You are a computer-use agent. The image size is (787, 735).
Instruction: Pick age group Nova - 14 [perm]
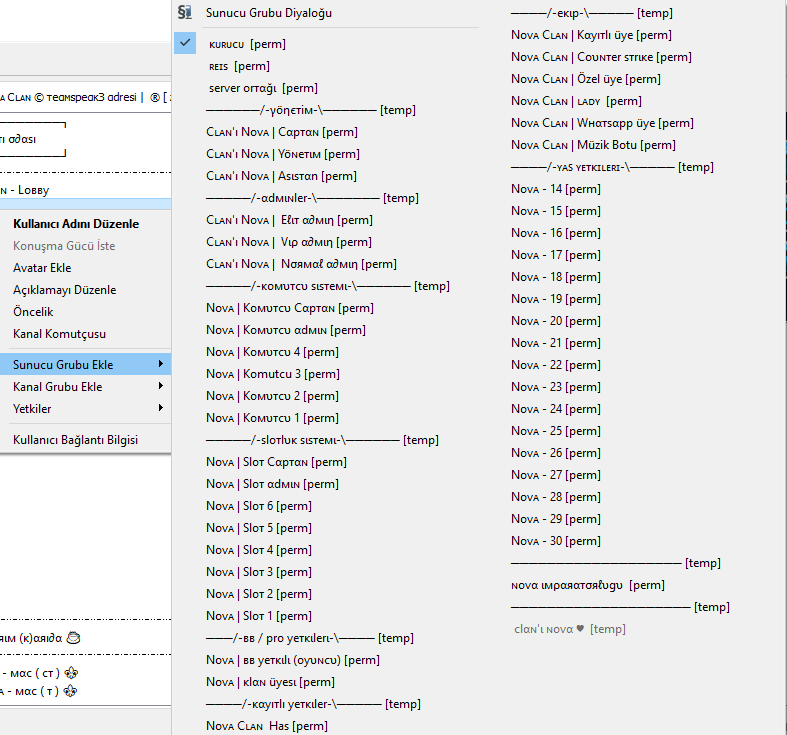click(556, 189)
